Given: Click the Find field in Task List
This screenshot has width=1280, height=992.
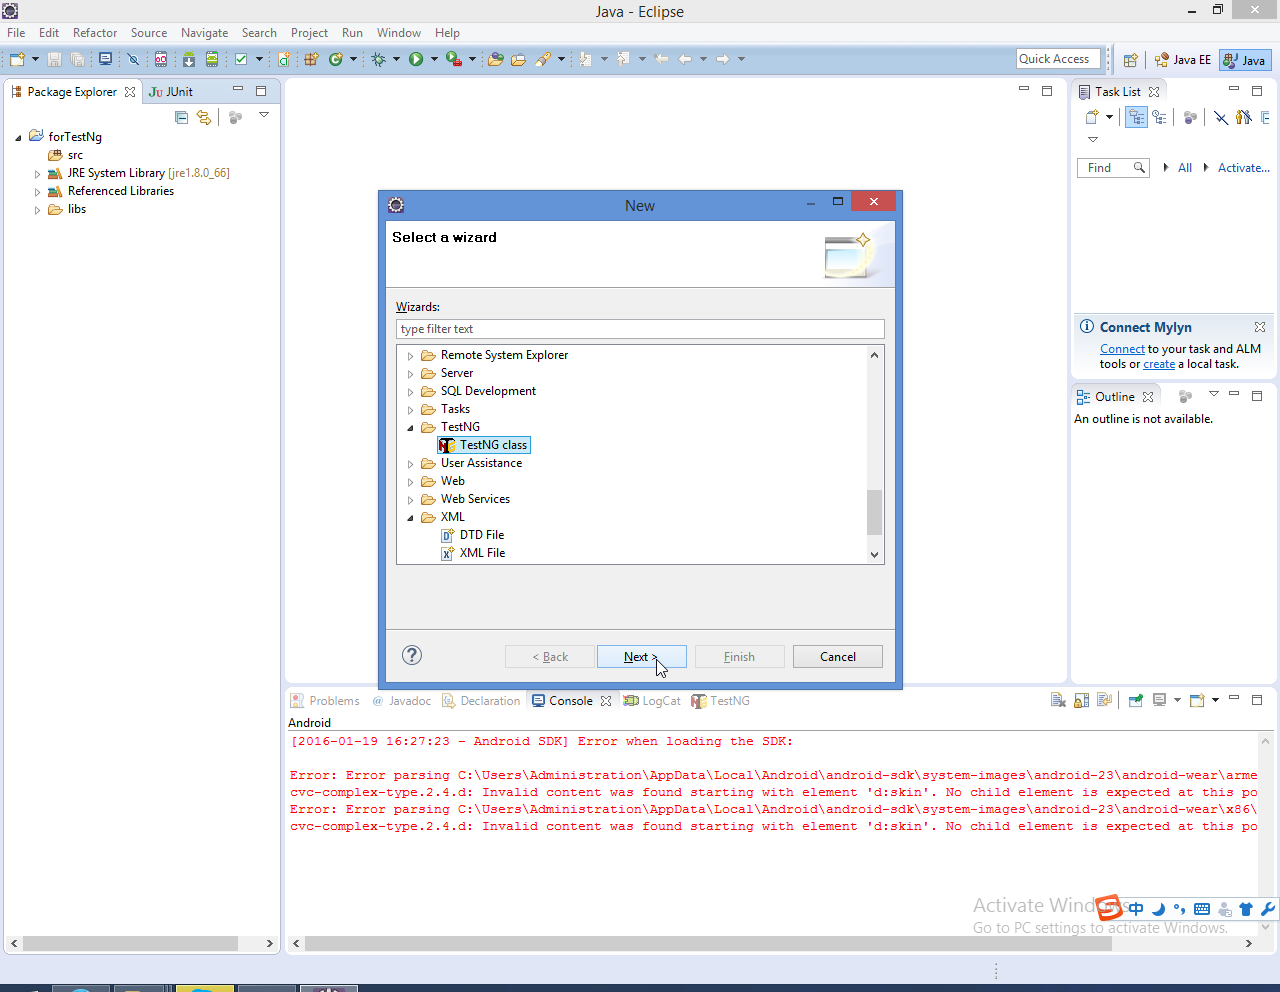Looking at the screenshot, I should (1113, 168).
